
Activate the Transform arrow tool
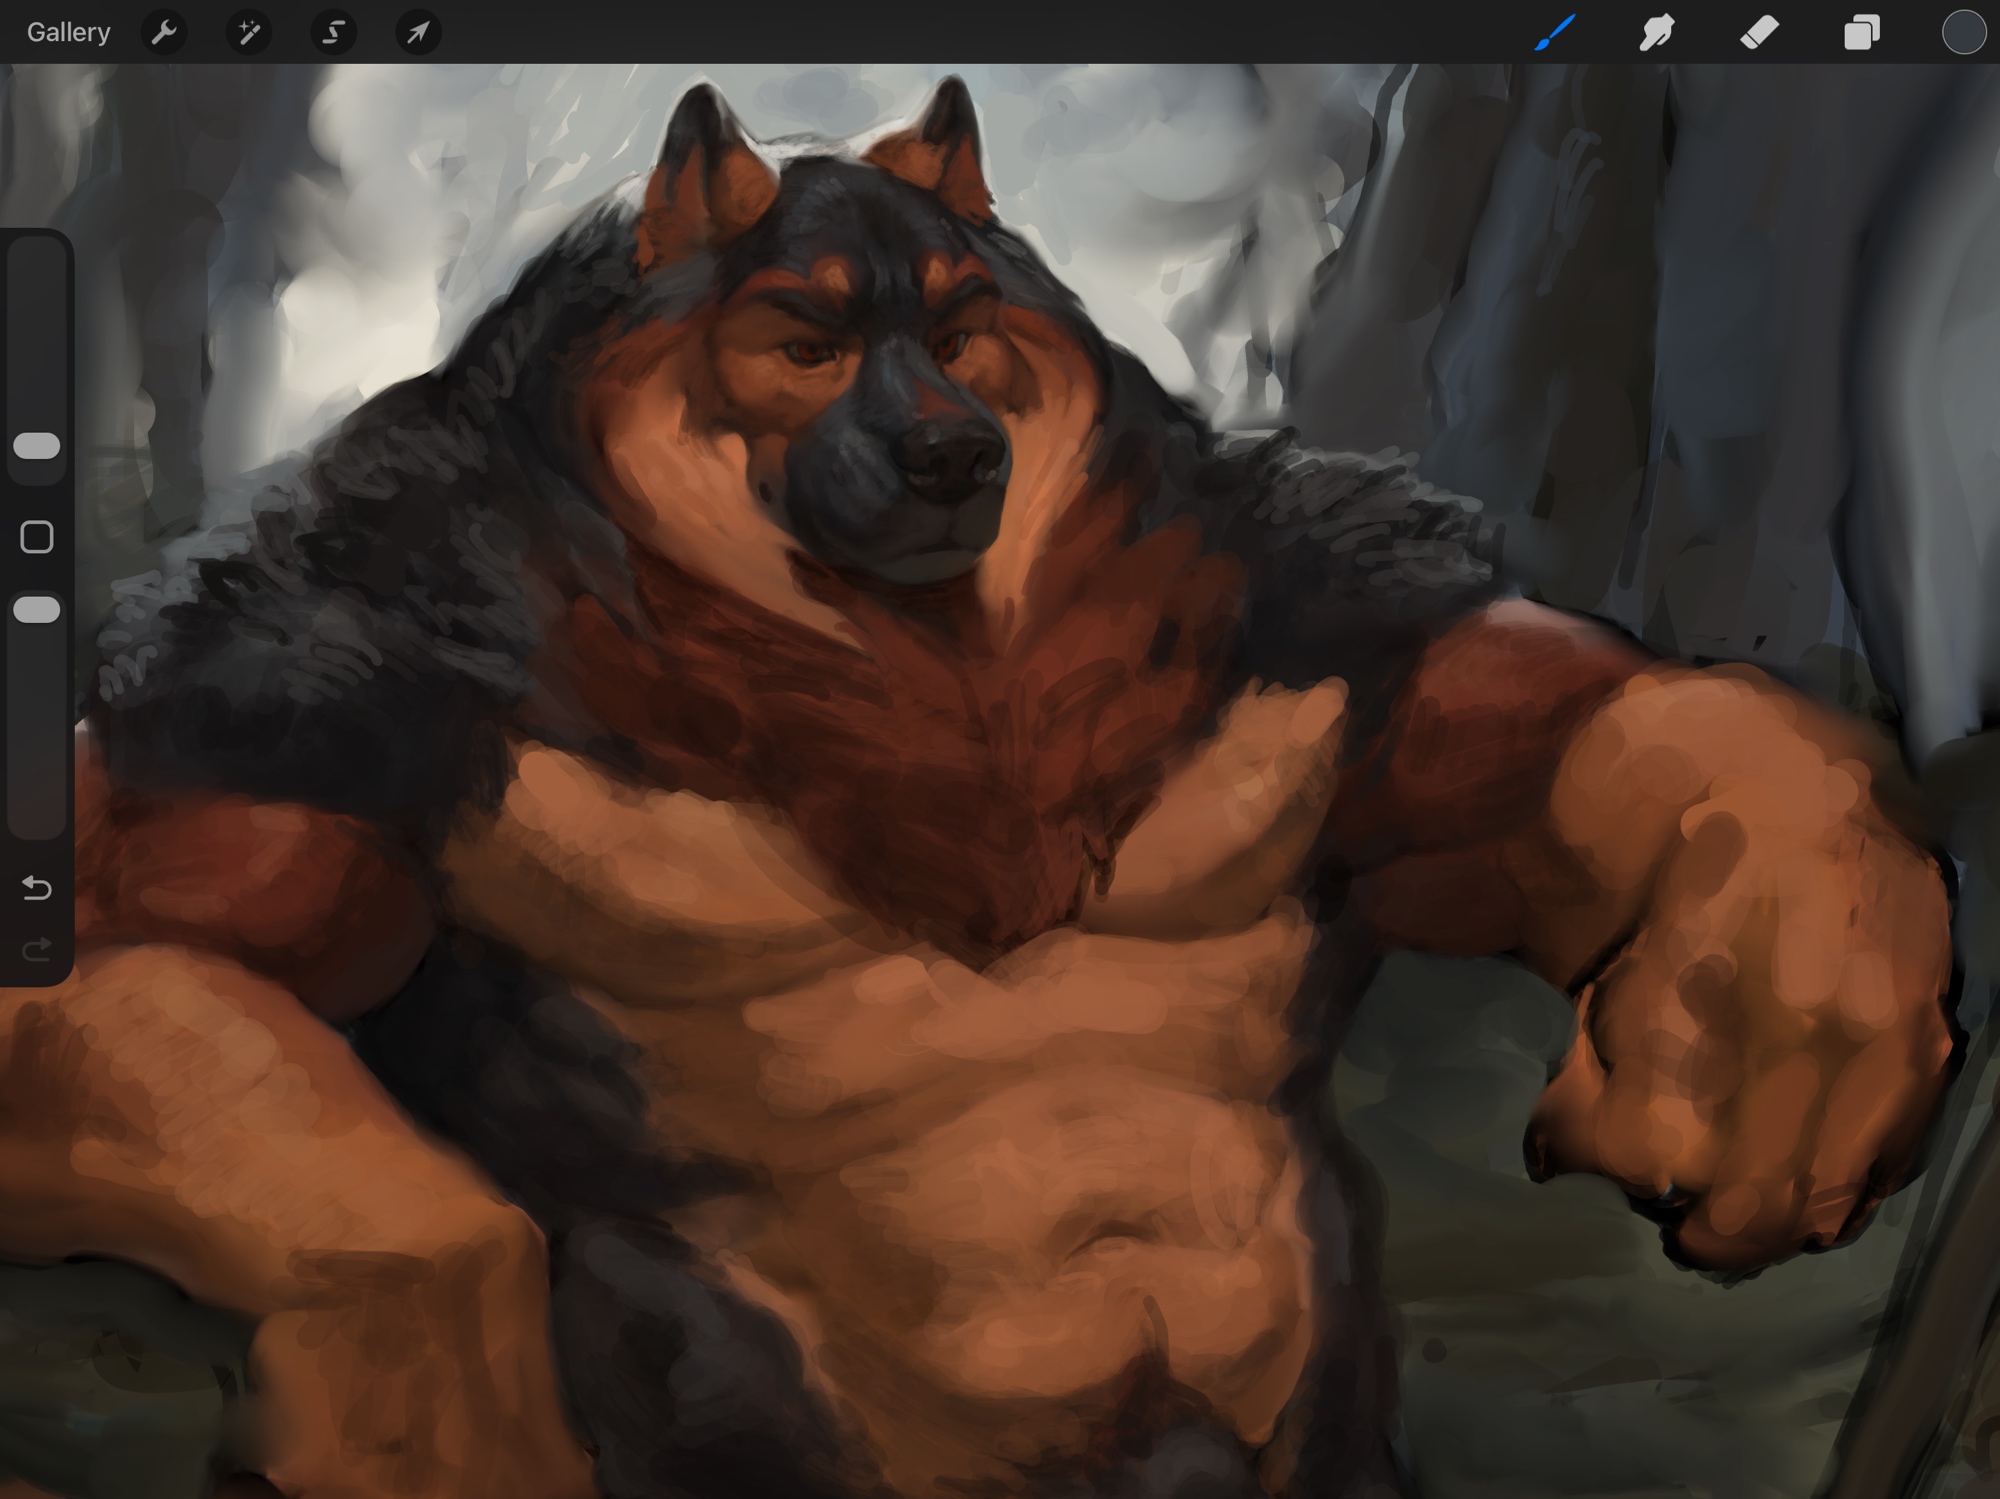[418, 32]
